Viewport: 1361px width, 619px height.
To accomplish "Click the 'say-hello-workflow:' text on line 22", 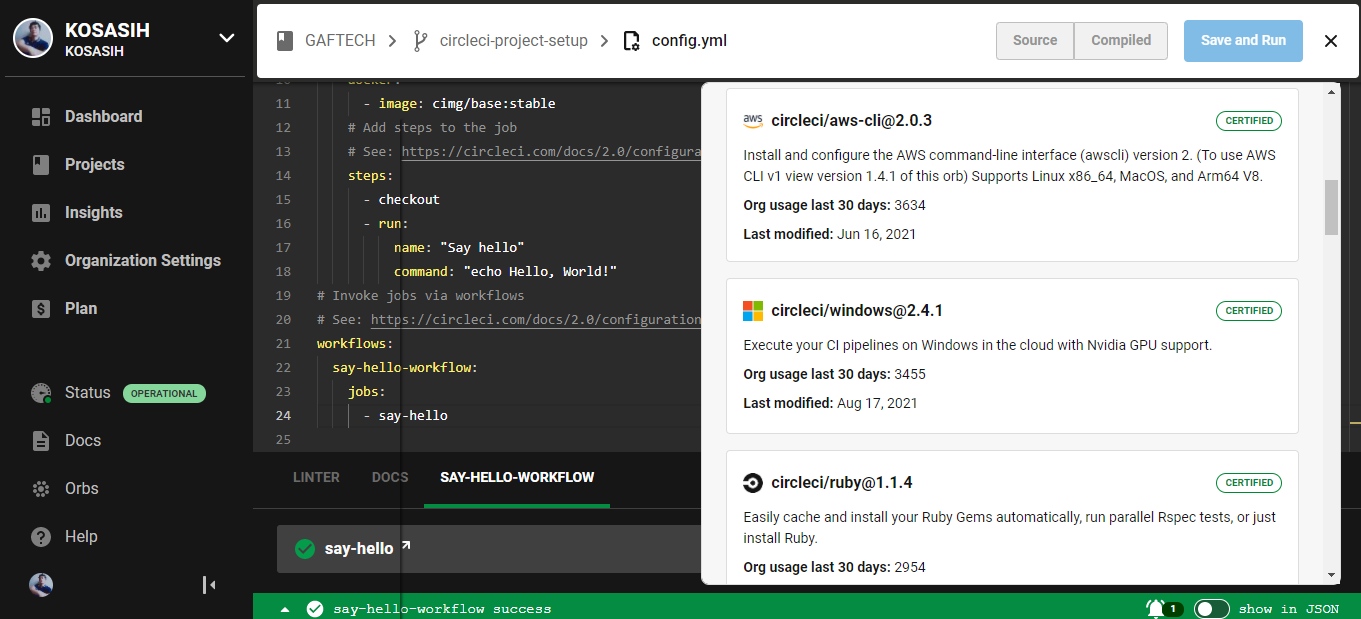I will click(x=405, y=368).
